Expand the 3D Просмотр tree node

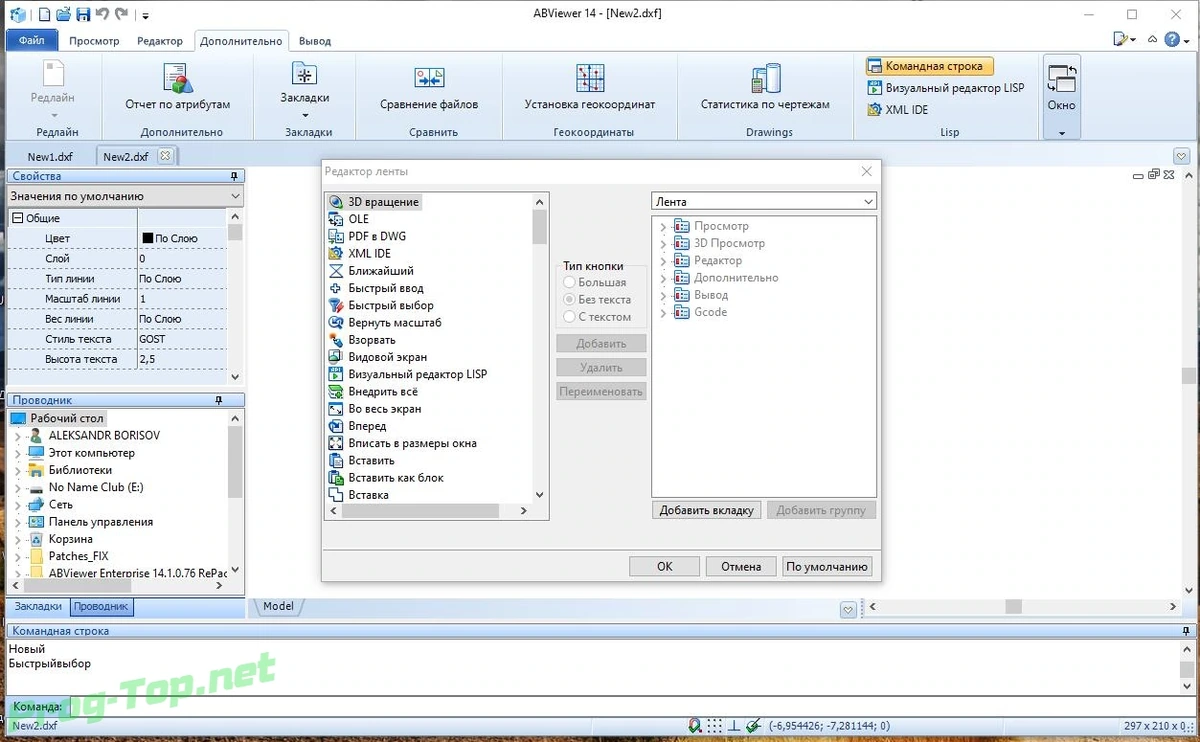[x=663, y=244]
